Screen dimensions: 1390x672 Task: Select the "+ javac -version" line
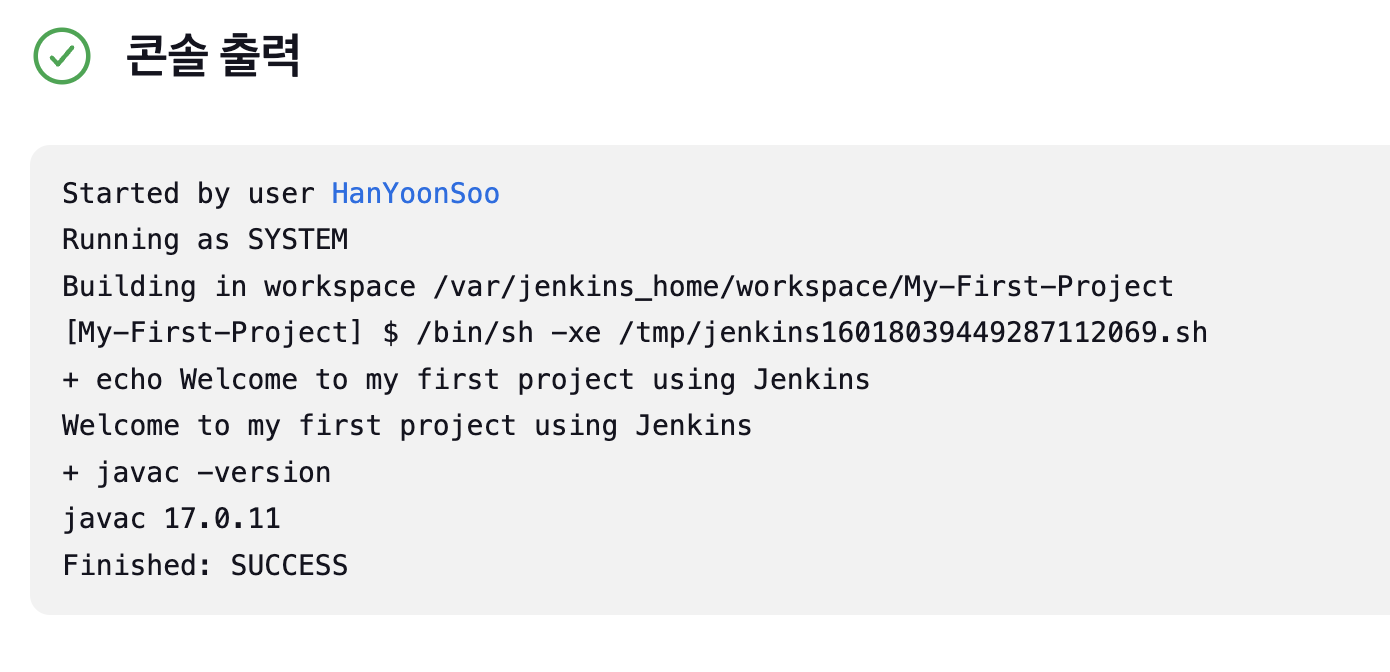click(196, 473)
